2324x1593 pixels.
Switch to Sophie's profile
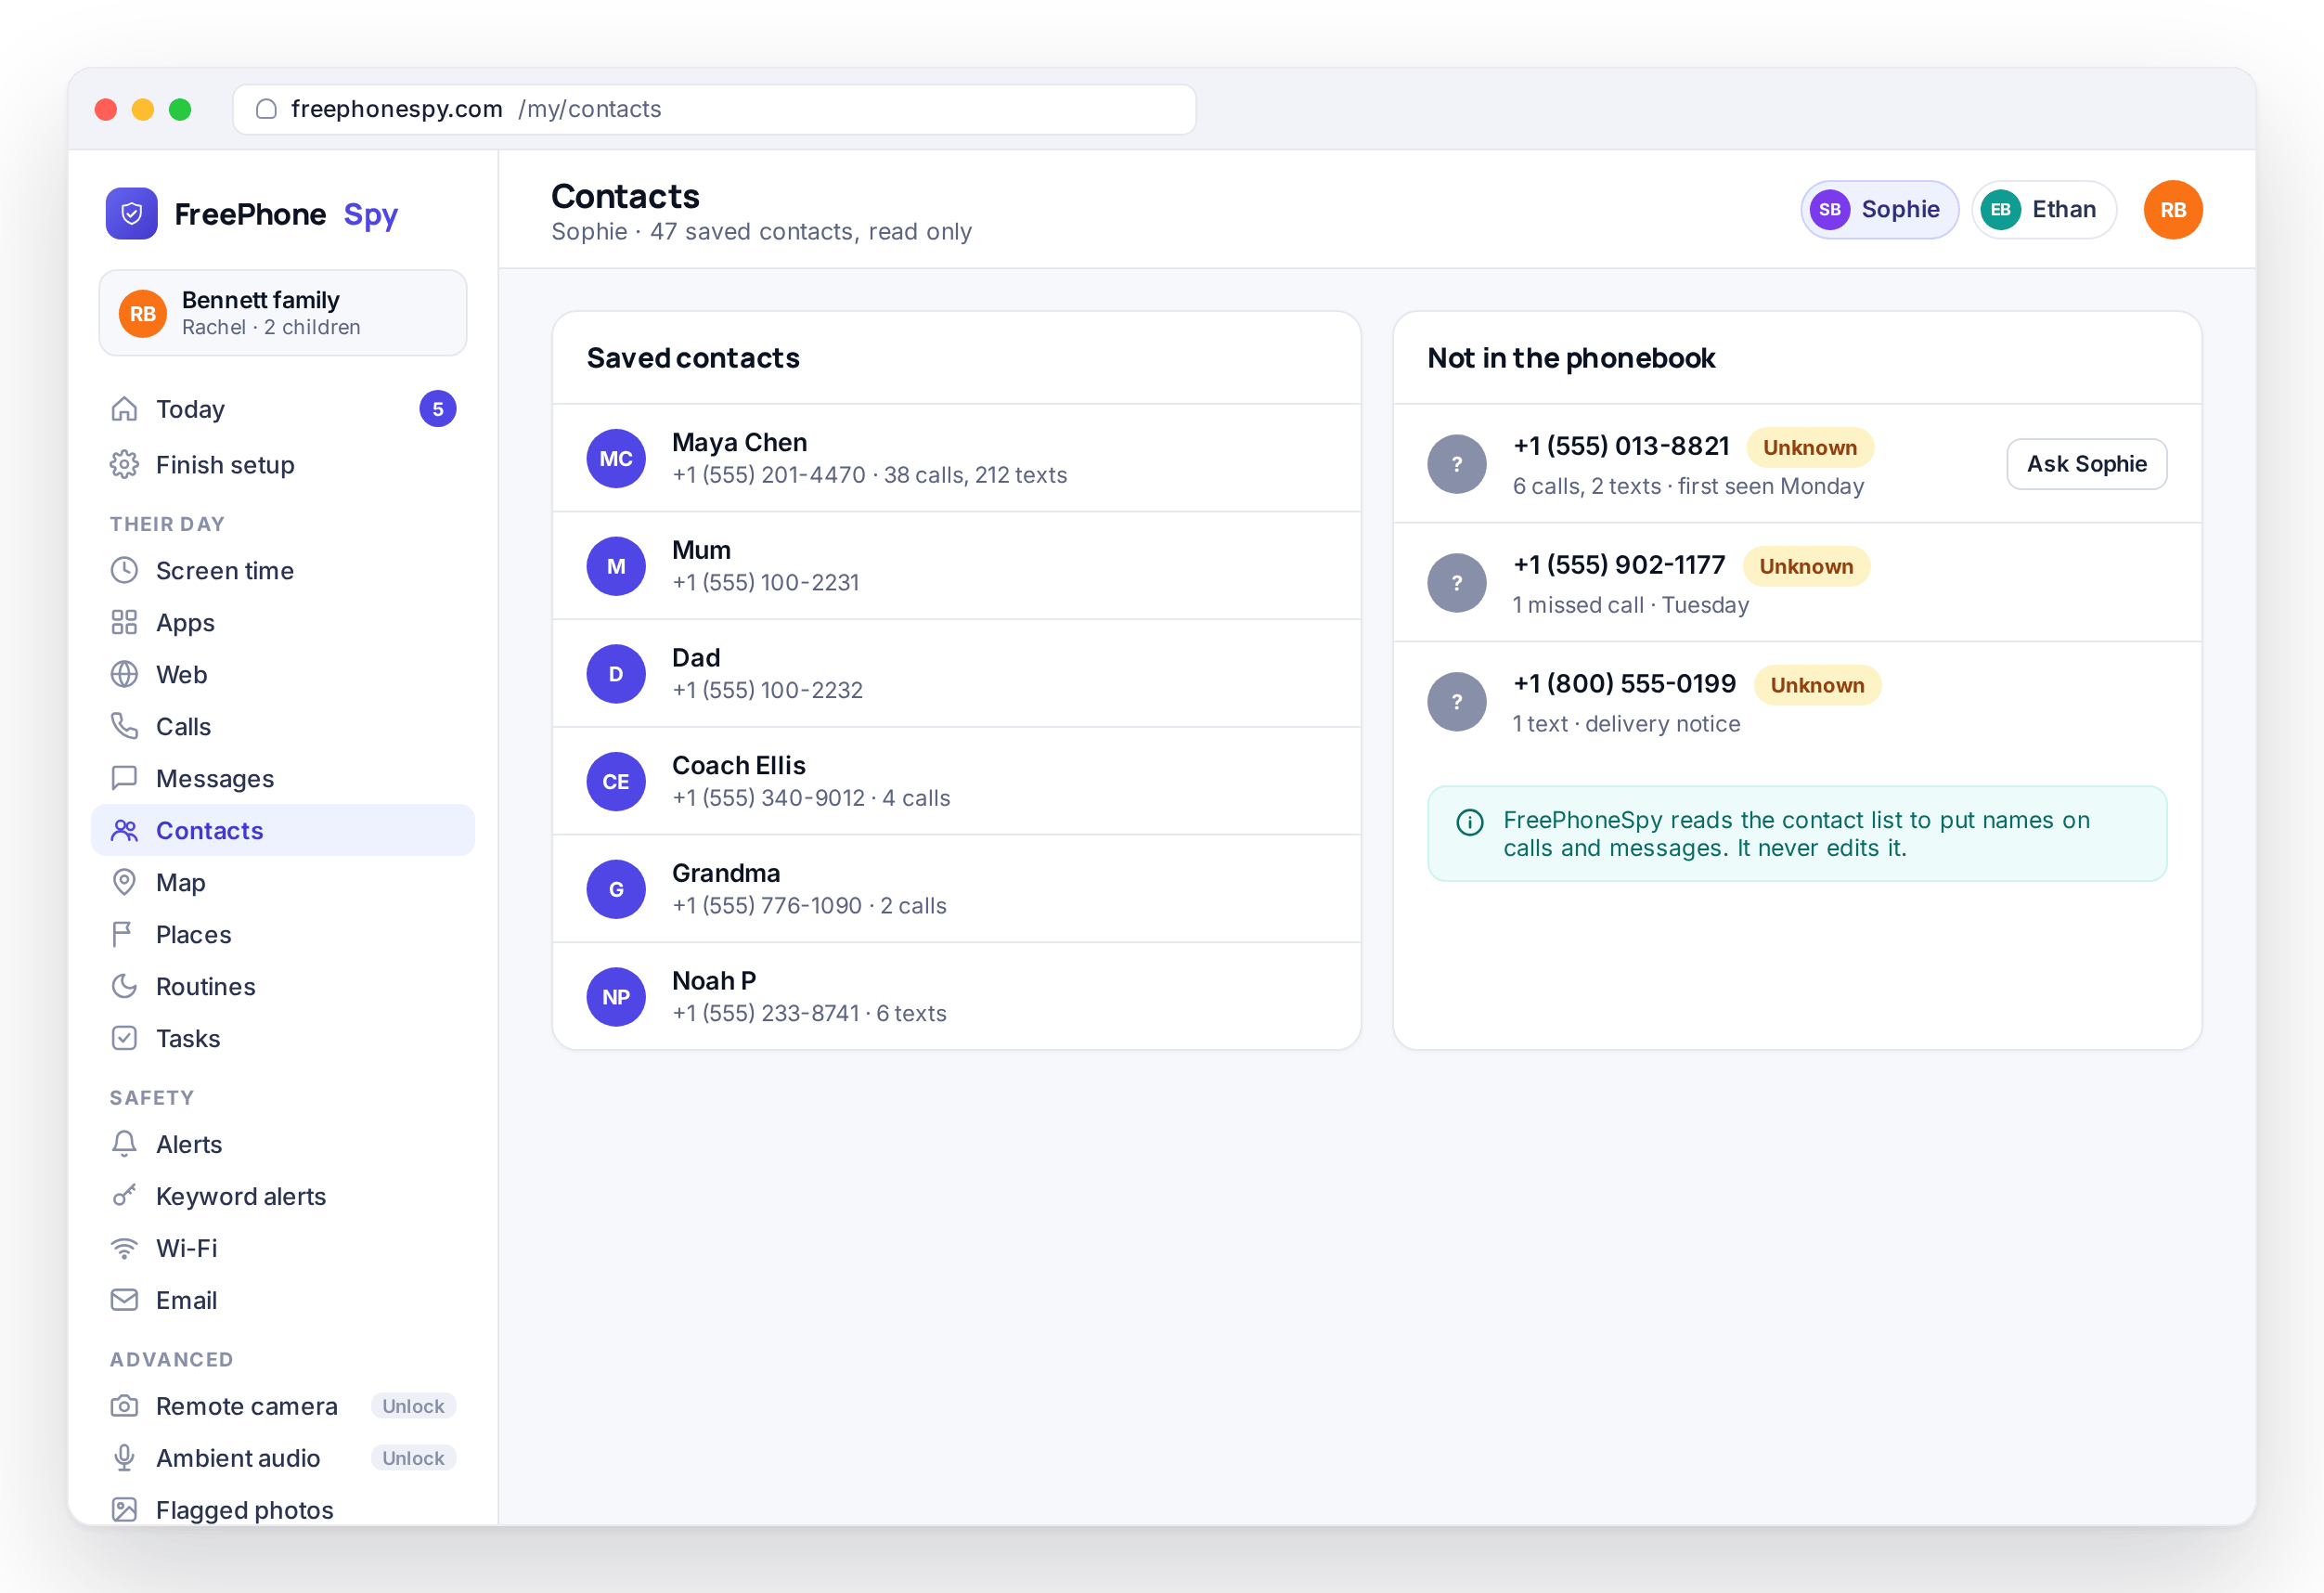[x=1879, y=210]
